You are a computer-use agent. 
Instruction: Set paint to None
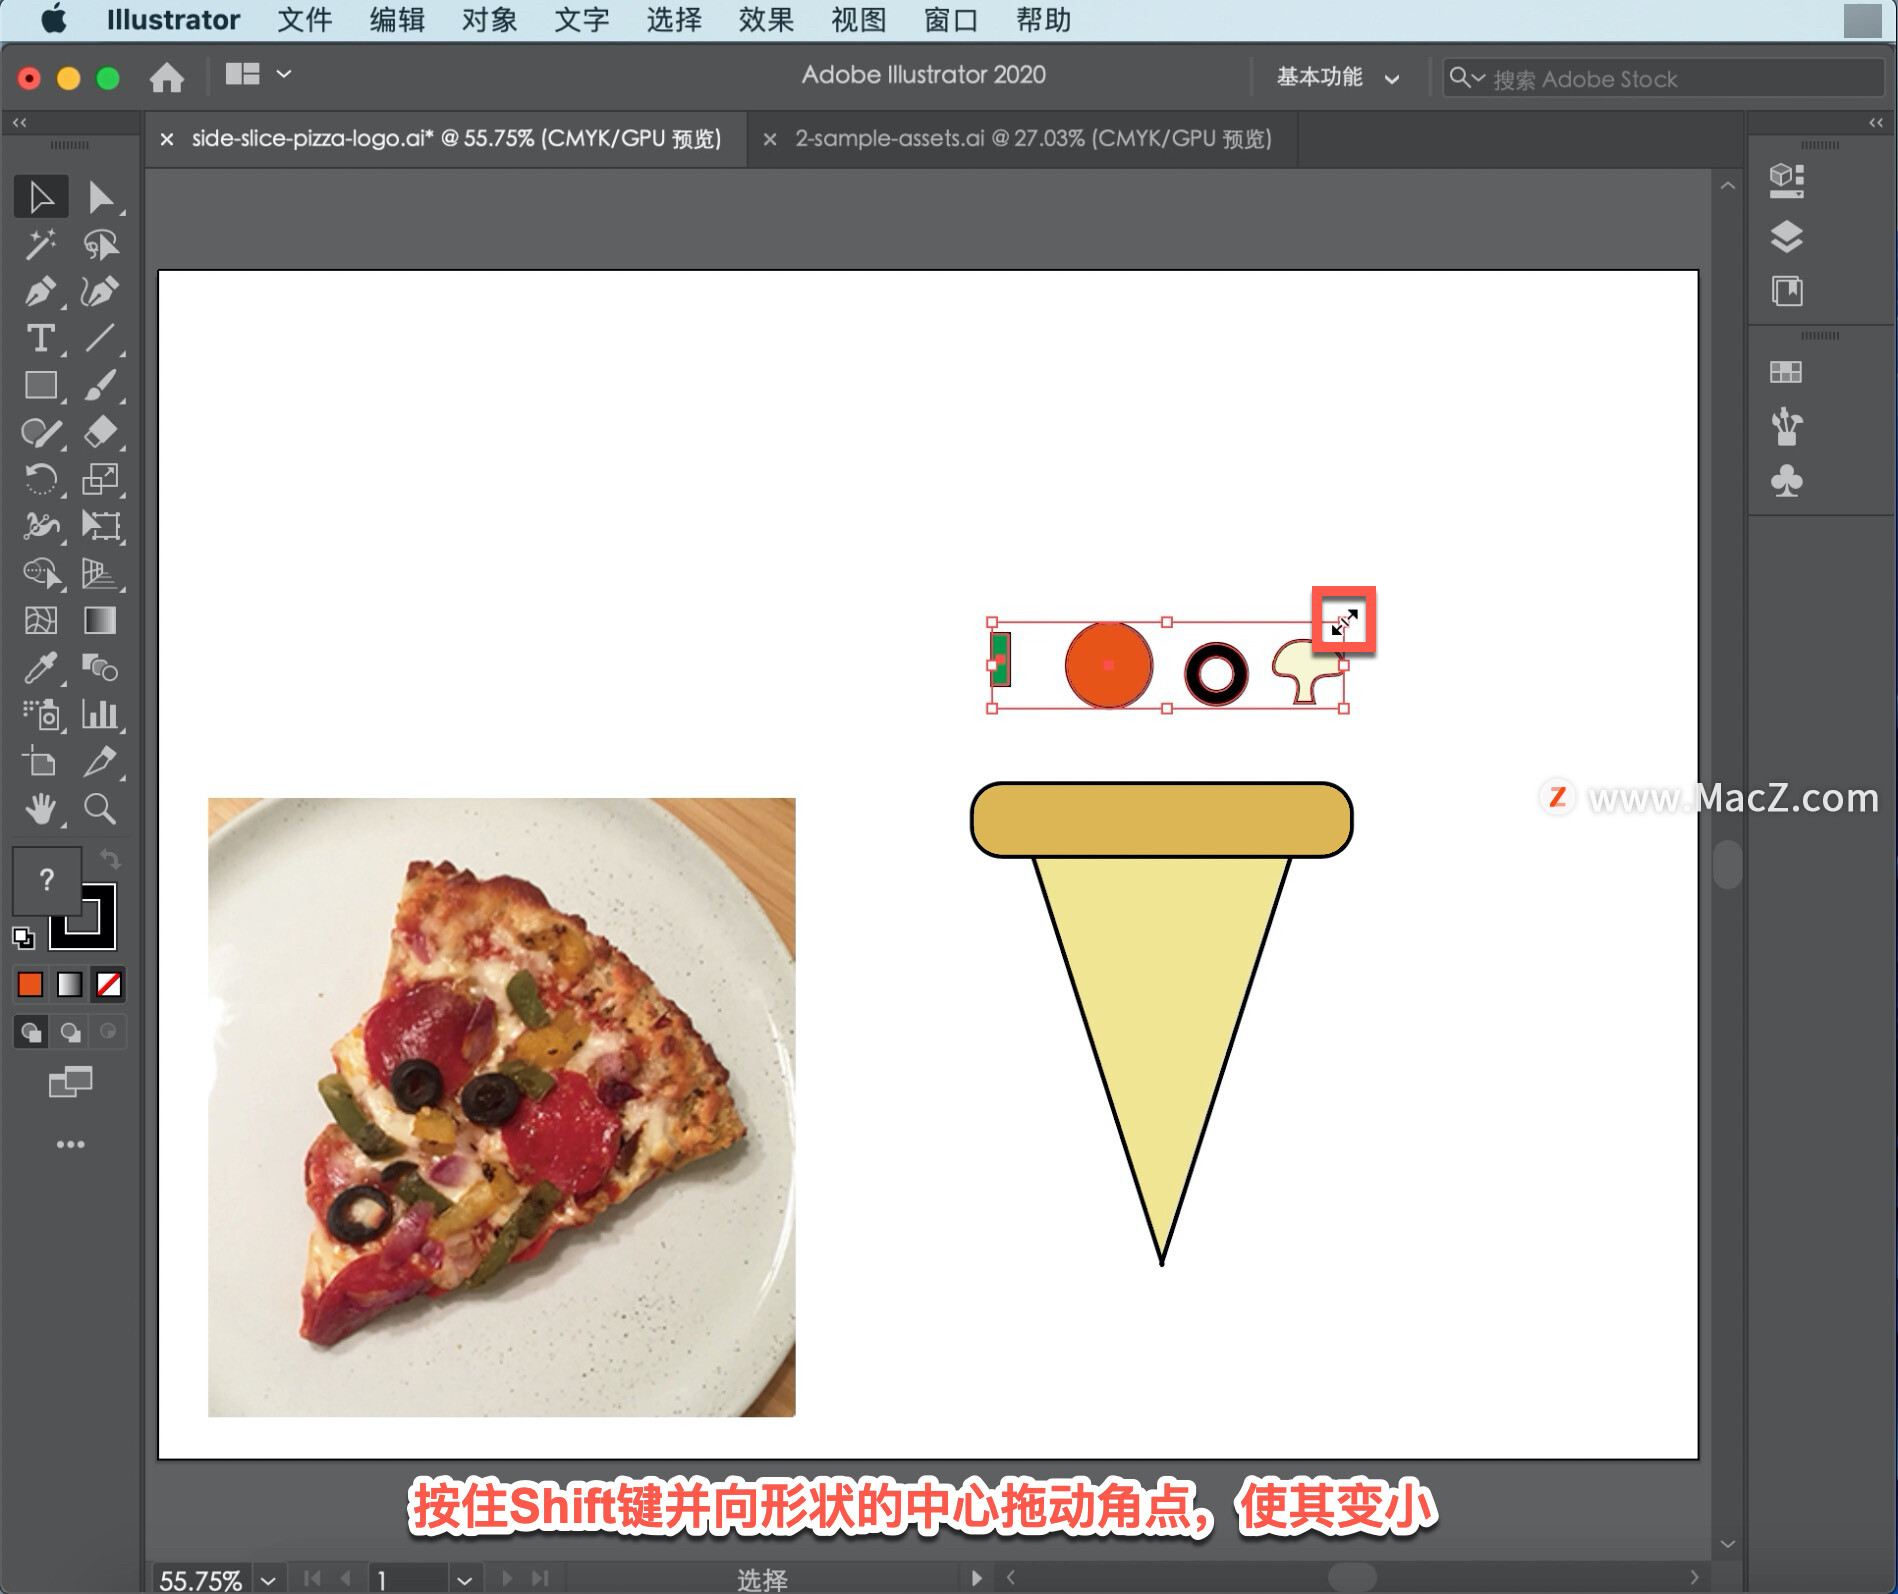(109, 984)
